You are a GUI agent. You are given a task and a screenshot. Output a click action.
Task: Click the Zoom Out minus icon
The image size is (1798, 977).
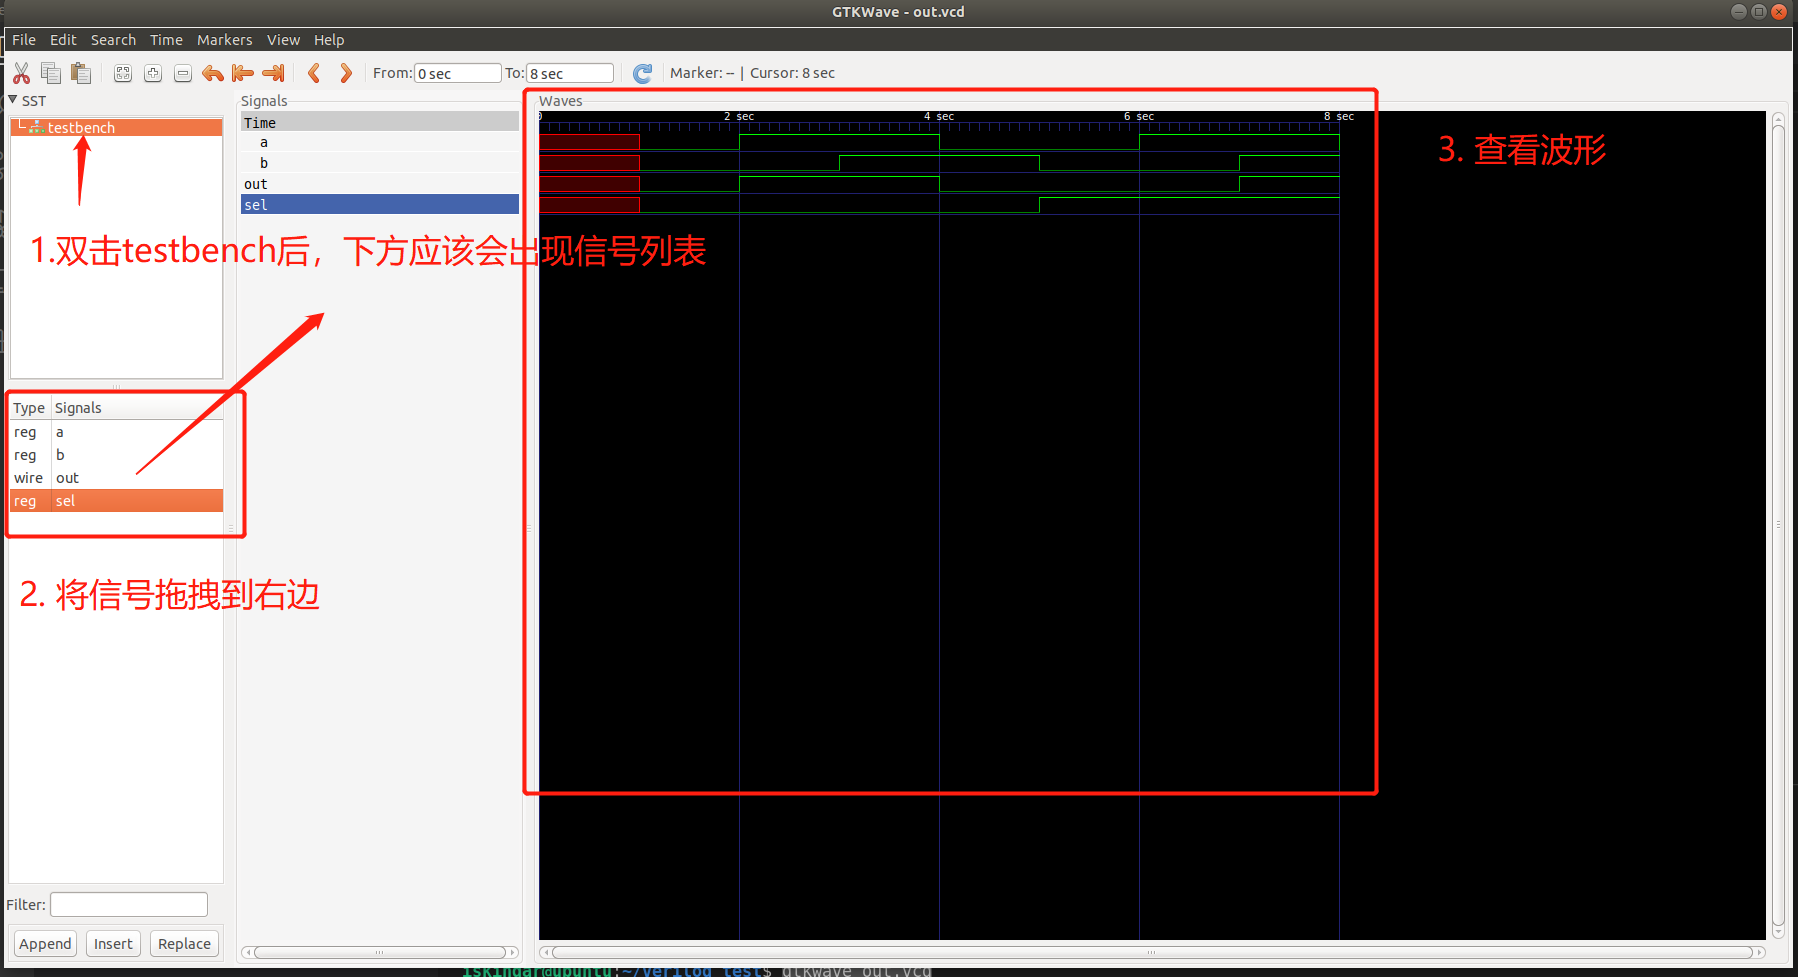click(x=183, y=73)
